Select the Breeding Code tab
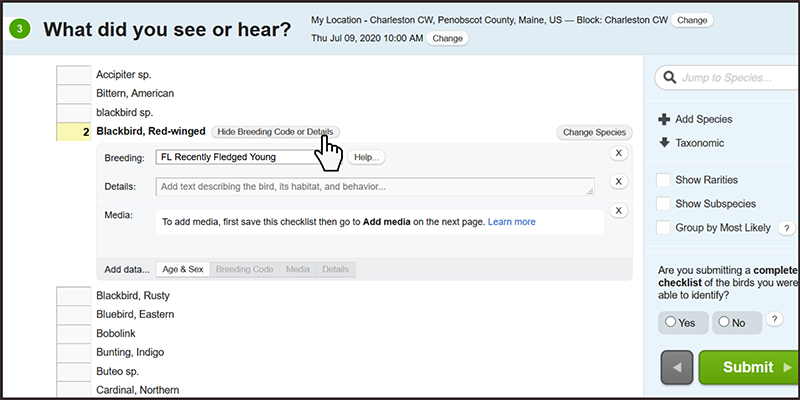Viewport: 800px width, 400px height. pyautogui.click(x=244, y=269)
